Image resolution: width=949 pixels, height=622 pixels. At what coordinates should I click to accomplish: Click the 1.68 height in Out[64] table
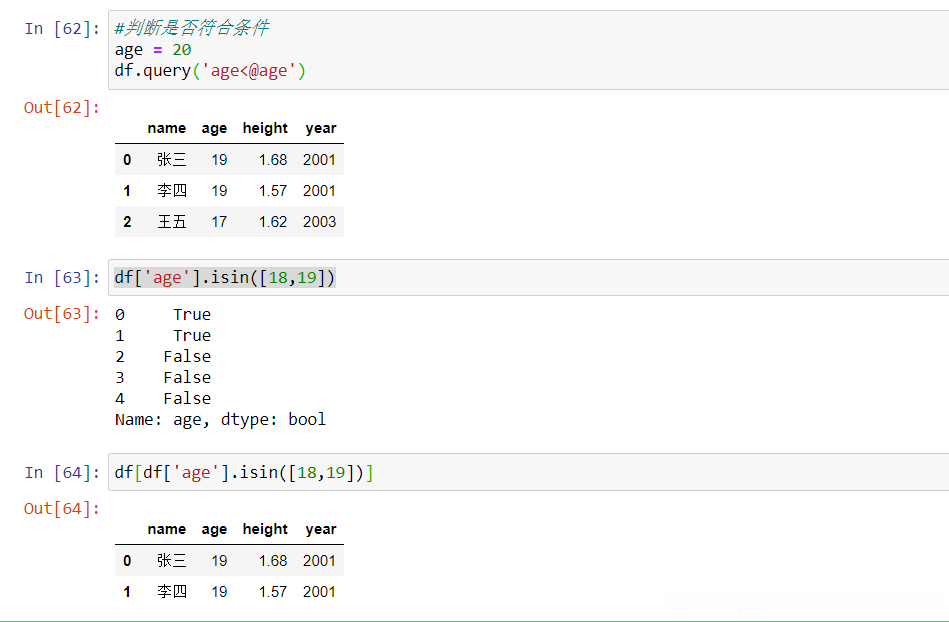[x=272, y=561]
